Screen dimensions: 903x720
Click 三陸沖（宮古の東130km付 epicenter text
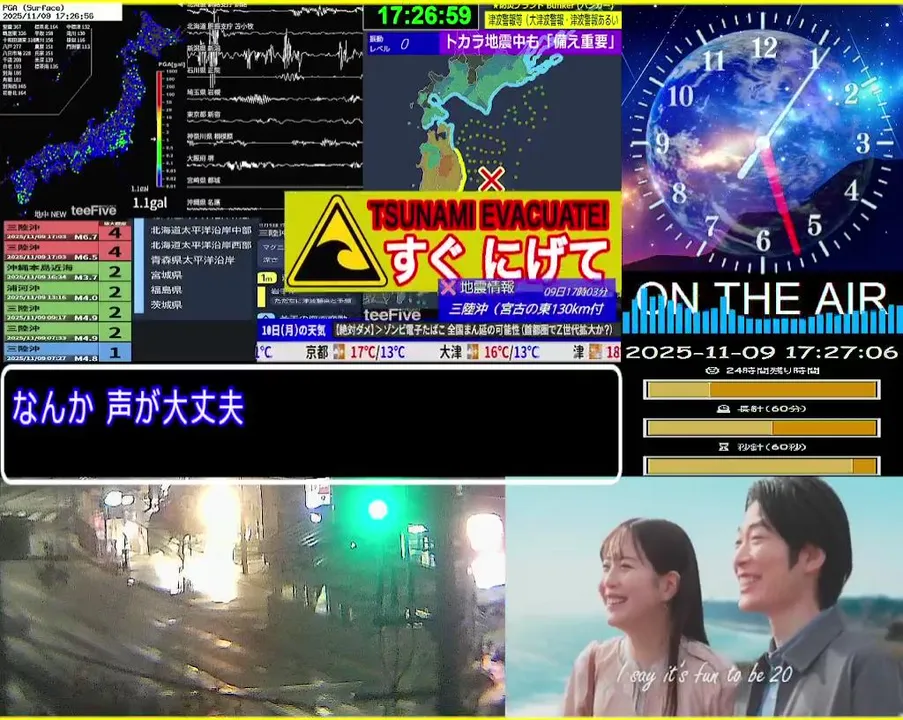(526, 309)
